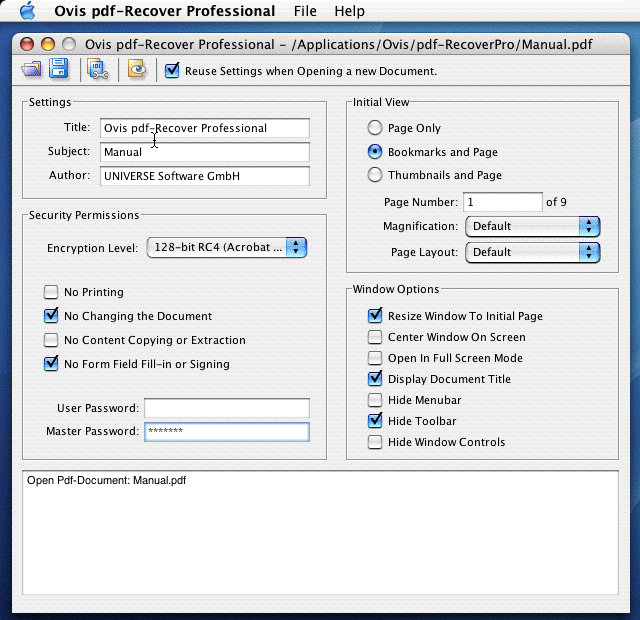
Task: Click the User Password field
Action: coord(227,408)
